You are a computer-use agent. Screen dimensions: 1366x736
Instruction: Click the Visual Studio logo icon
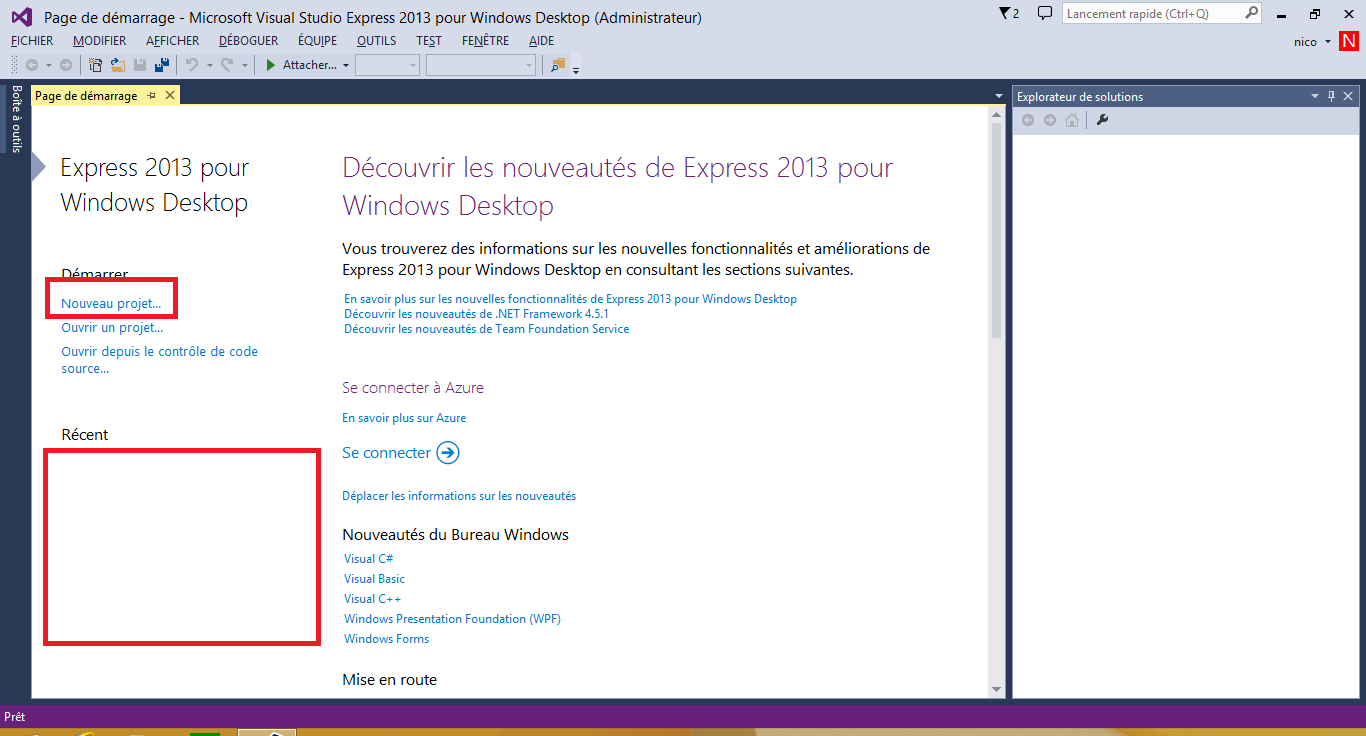[21, 17]
